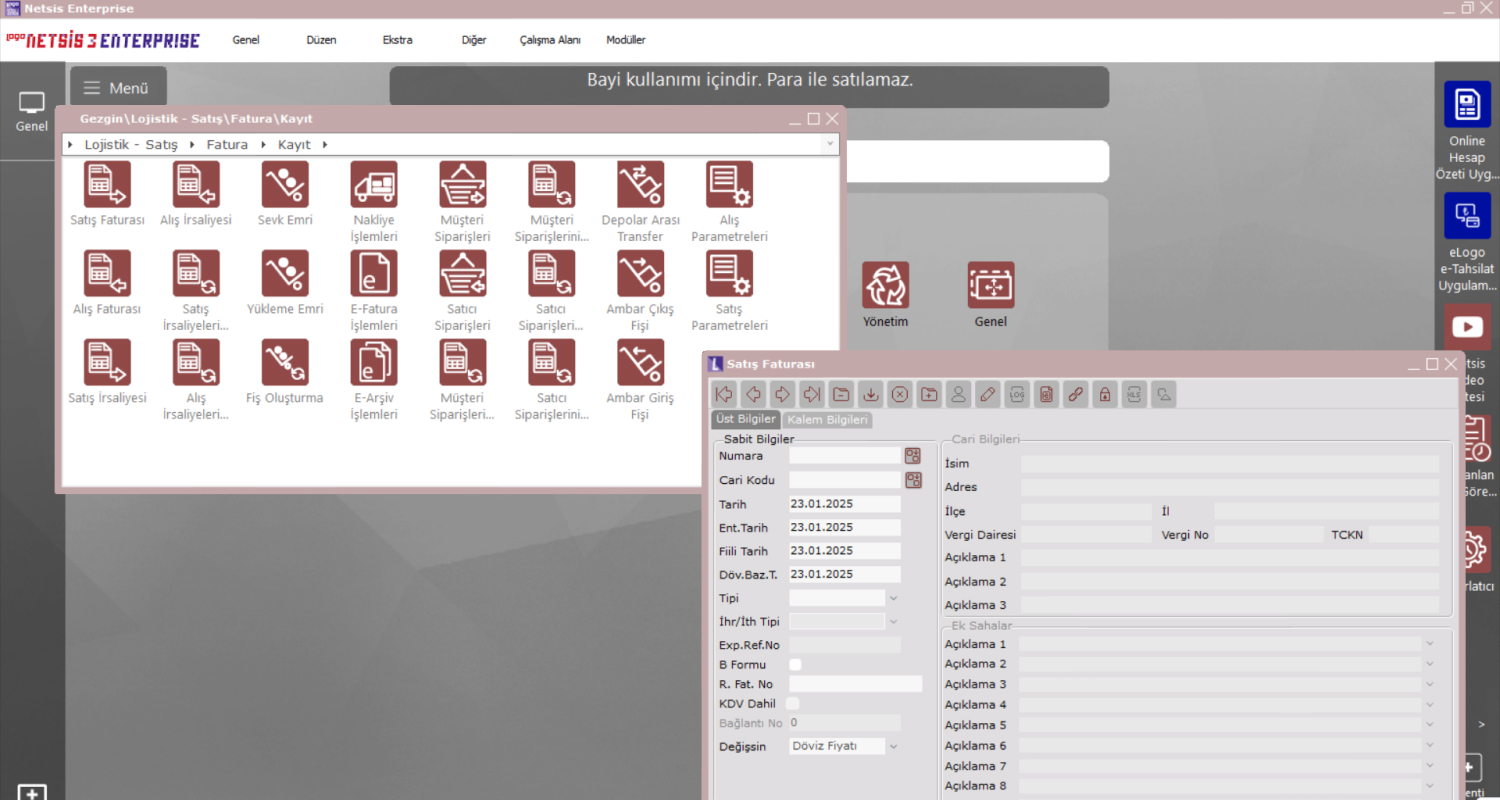
Task: Open Online Hesap Özeti app shortcut
Action: point(1467,104)
